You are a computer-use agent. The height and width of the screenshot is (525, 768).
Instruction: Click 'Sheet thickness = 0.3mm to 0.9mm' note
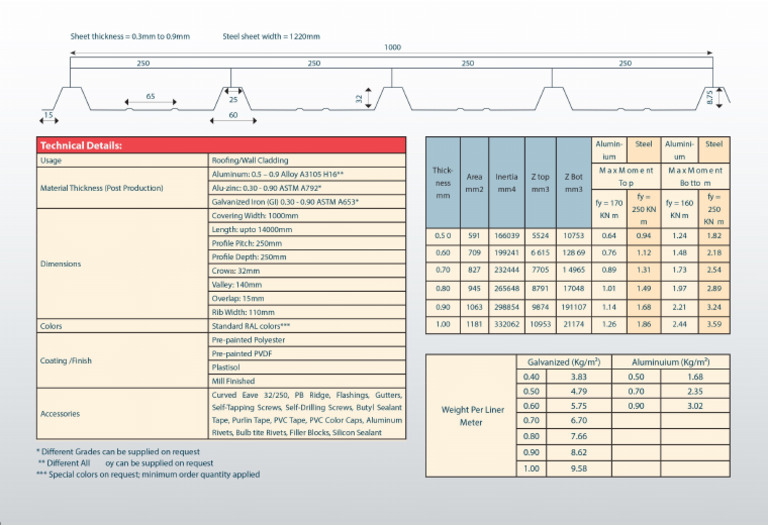130,36
